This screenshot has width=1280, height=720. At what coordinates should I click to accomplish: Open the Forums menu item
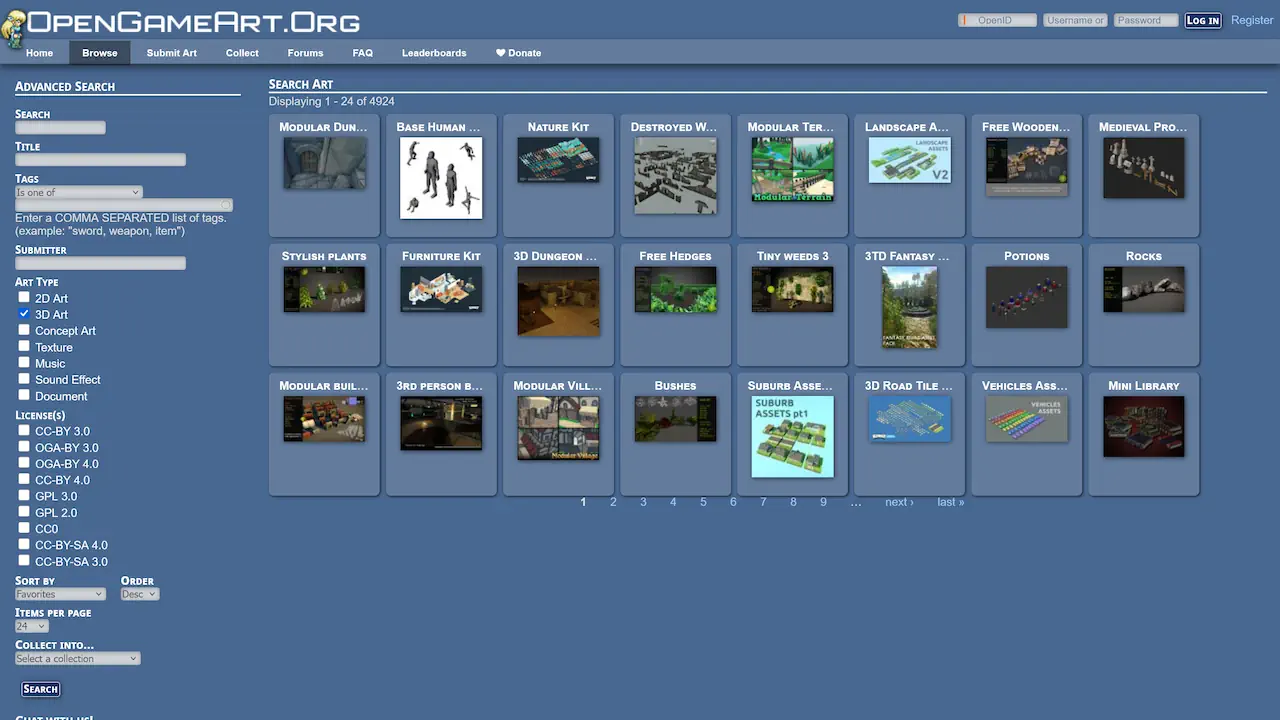[305, 53]
